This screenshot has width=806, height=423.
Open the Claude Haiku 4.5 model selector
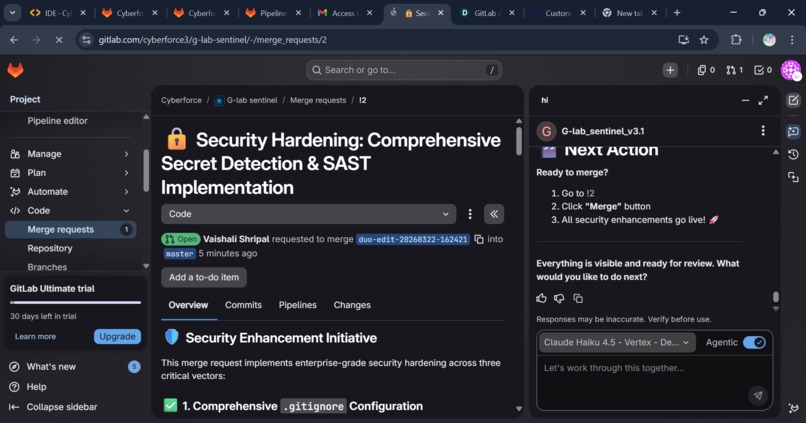[x=617, y=342]
